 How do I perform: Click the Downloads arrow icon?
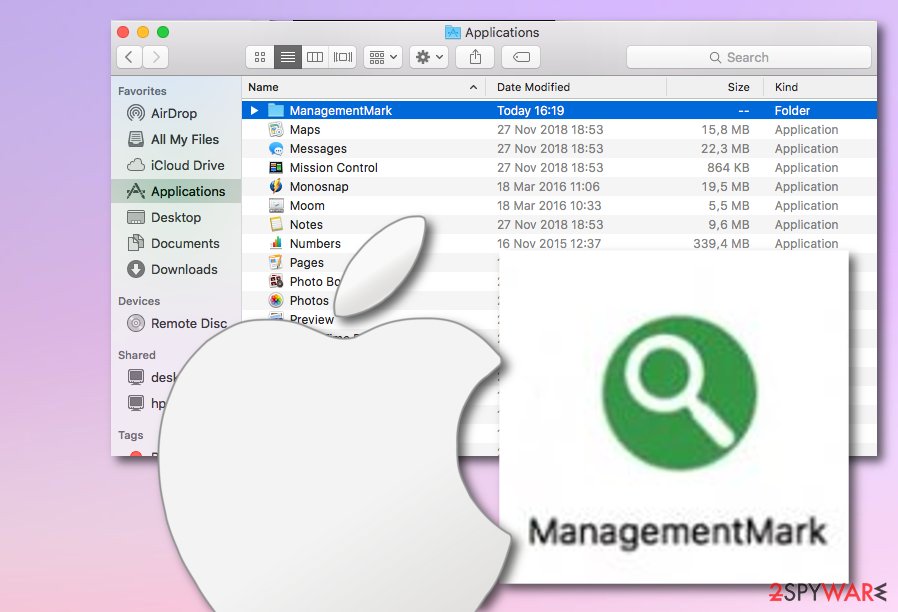136,269
